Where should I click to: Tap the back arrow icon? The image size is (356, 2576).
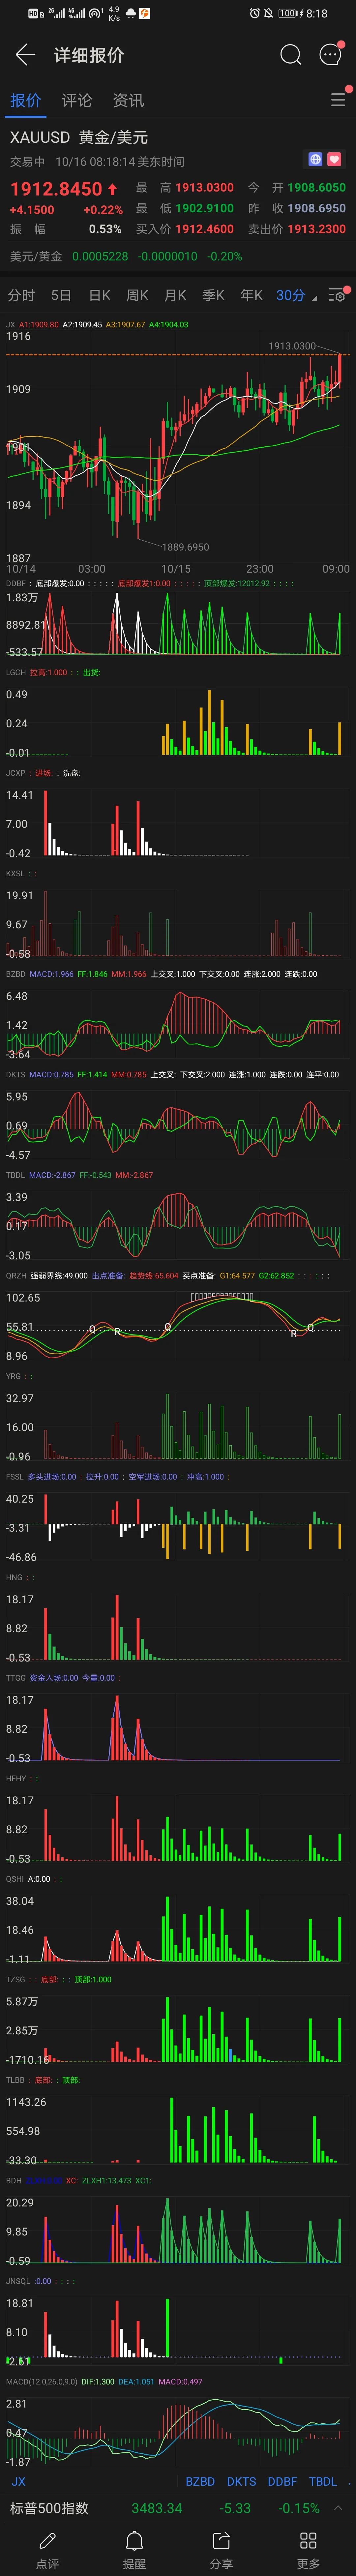coord(25,55)
